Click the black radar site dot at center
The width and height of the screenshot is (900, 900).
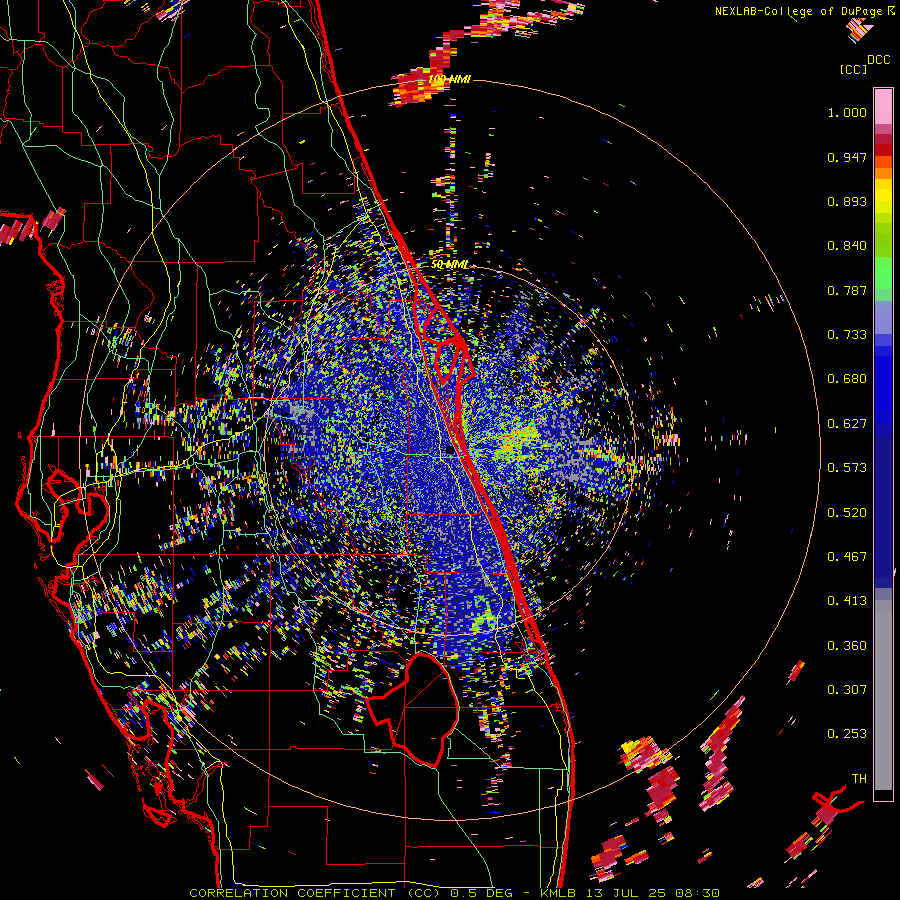pyautogui.click(x=451, y=451)
